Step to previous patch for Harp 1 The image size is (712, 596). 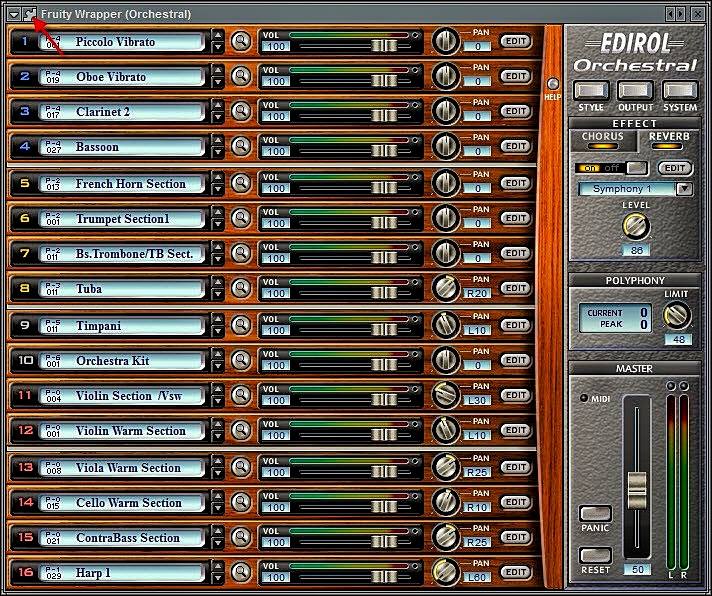click(218, 566)
